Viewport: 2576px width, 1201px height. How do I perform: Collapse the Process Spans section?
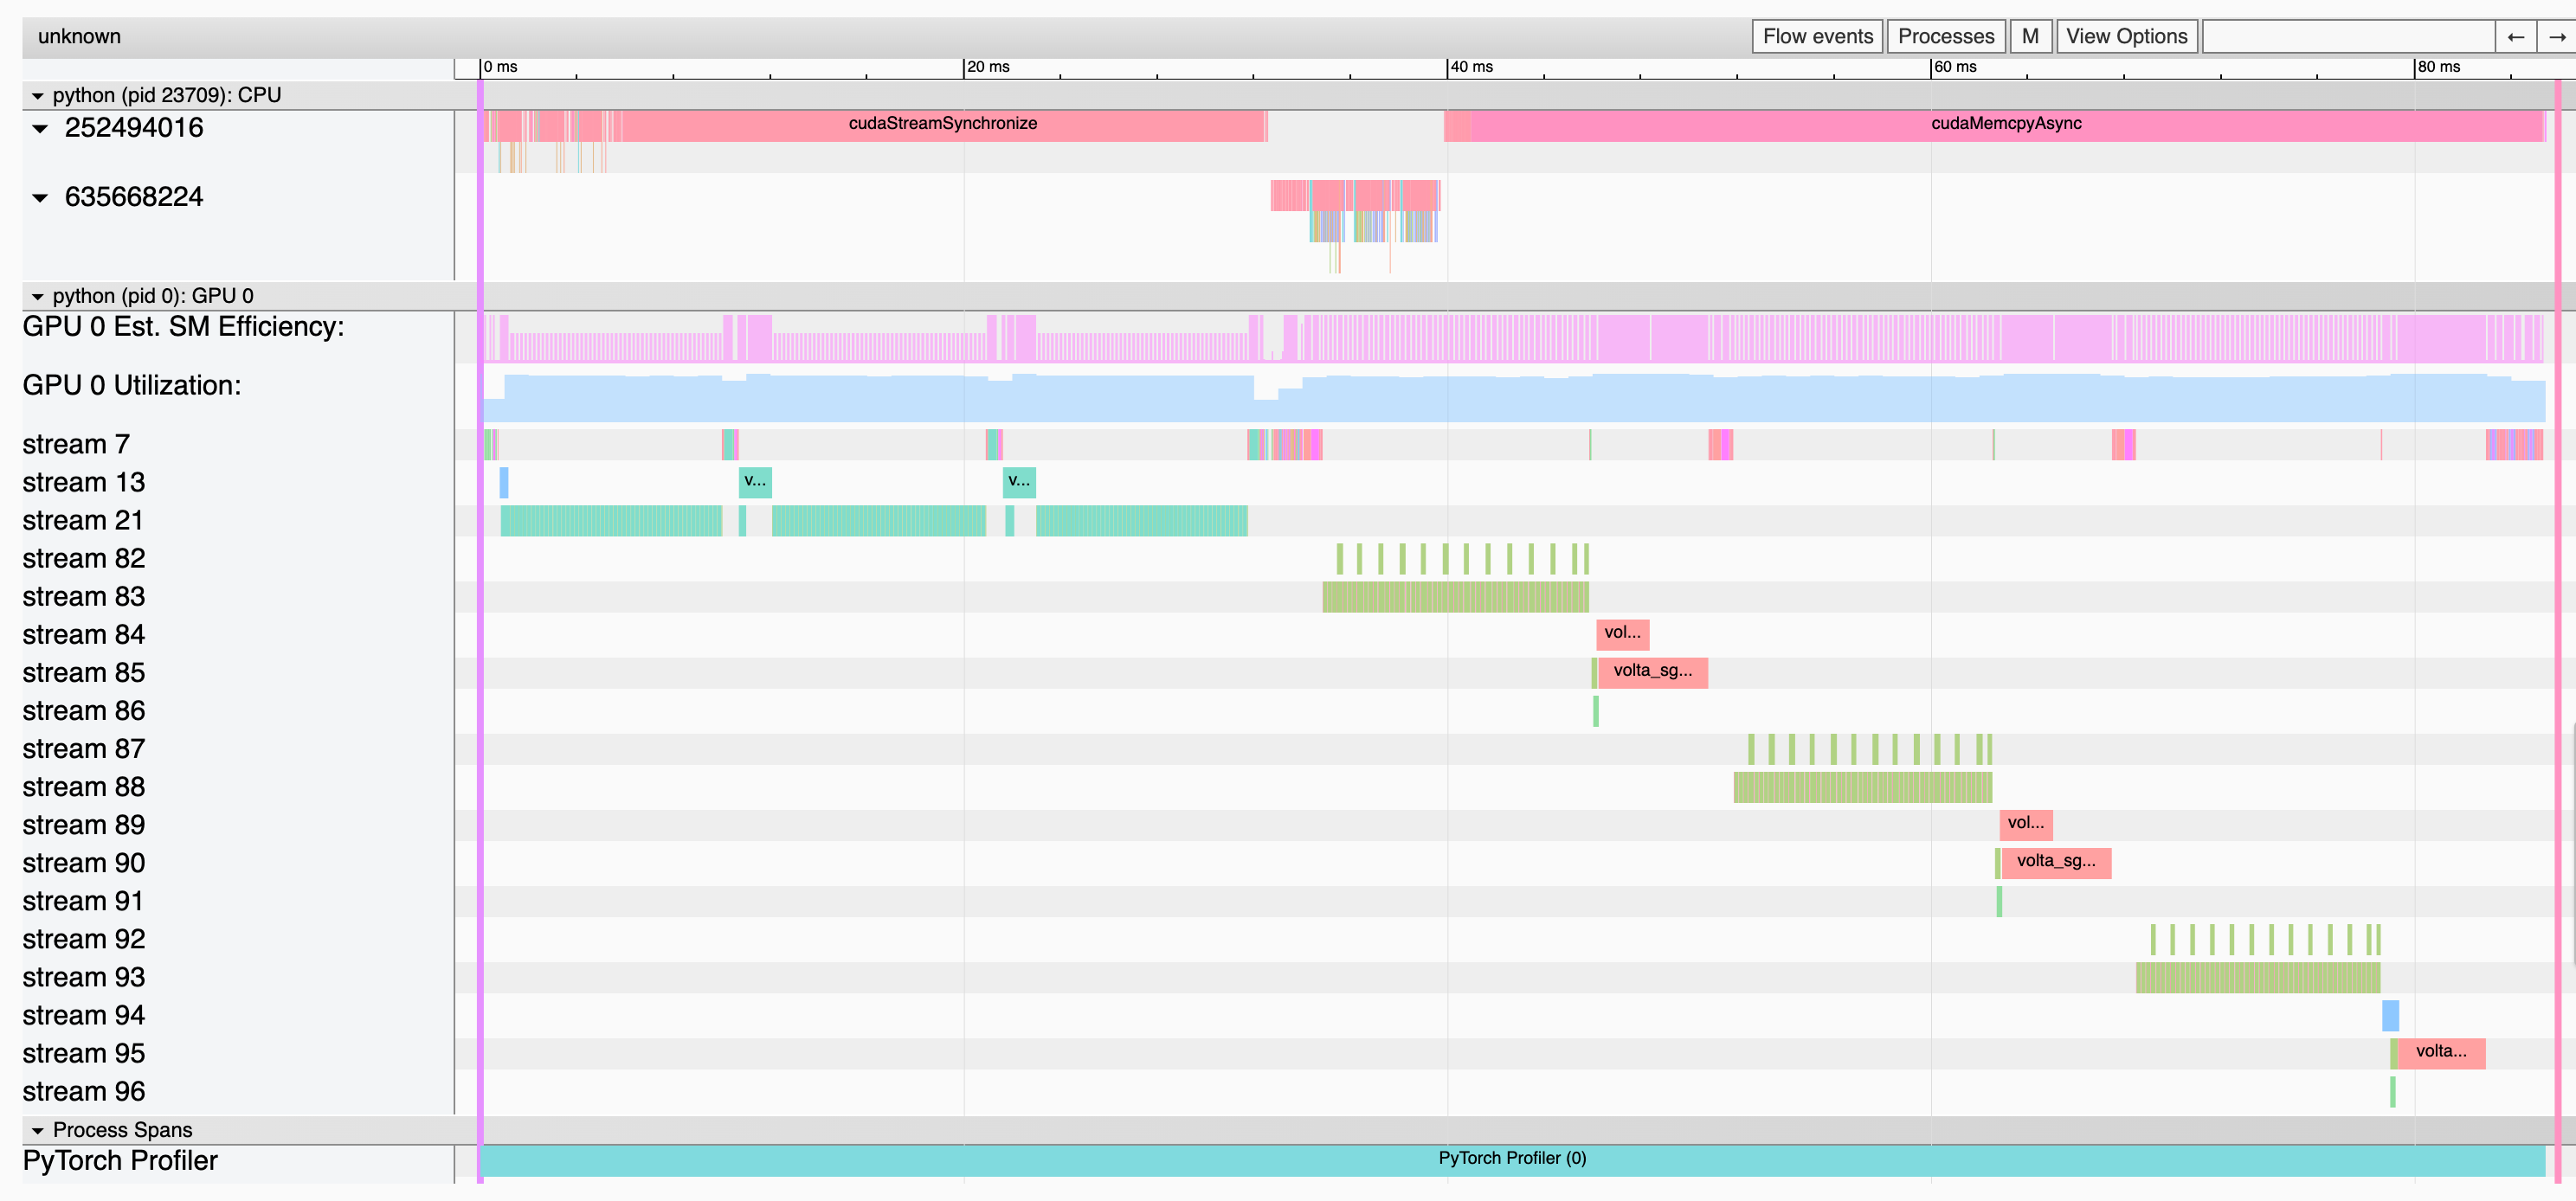pos(38,1131)
